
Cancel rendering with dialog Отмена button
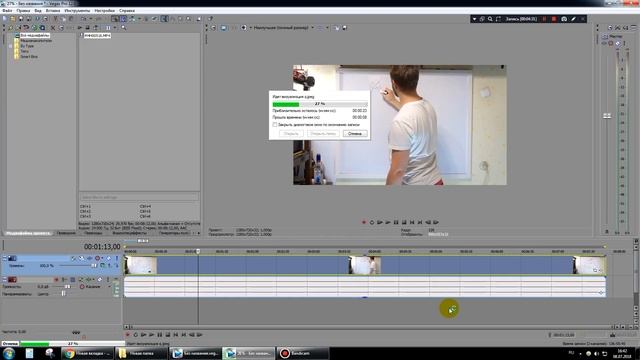pyautogui.click(x=355, y=133)
